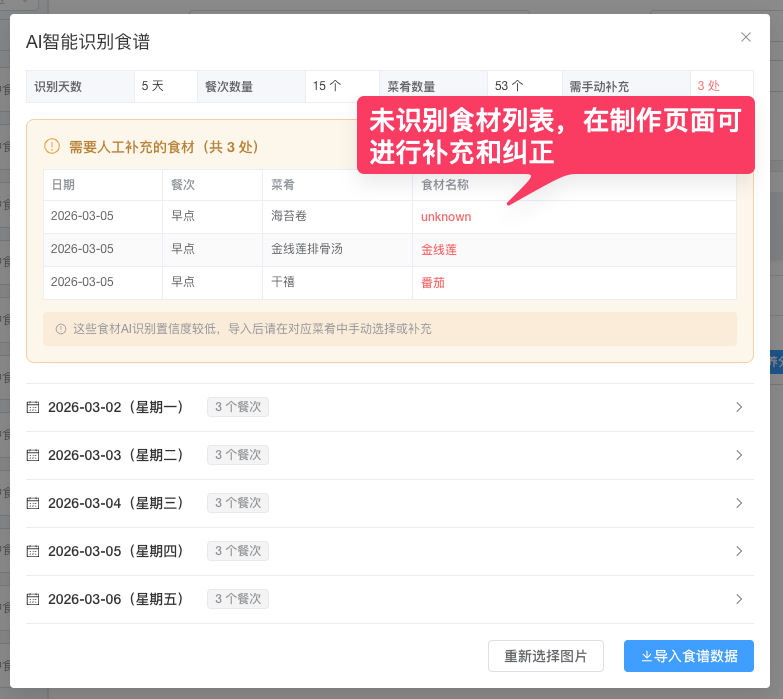Expand the 2026-03-04 (星期三) row chevron

point(739,503)
